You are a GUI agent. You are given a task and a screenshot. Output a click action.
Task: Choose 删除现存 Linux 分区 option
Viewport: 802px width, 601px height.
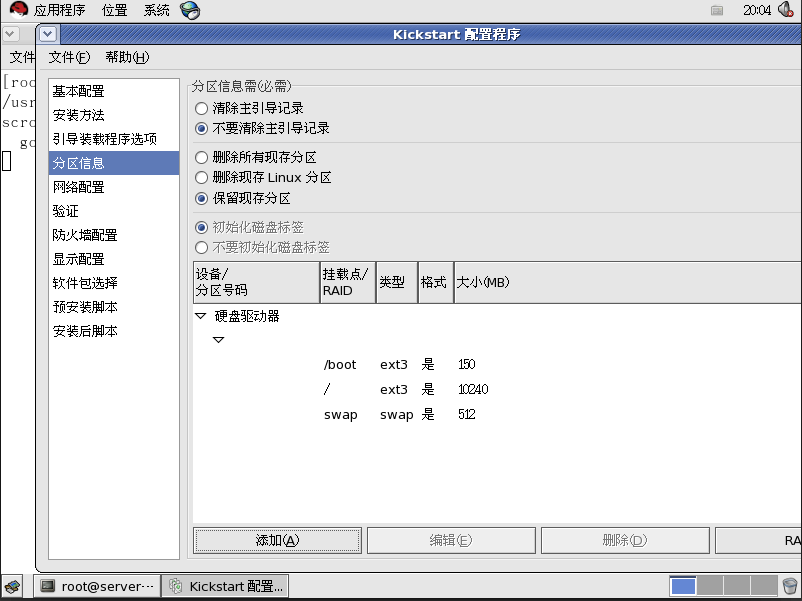click(263, 177)
